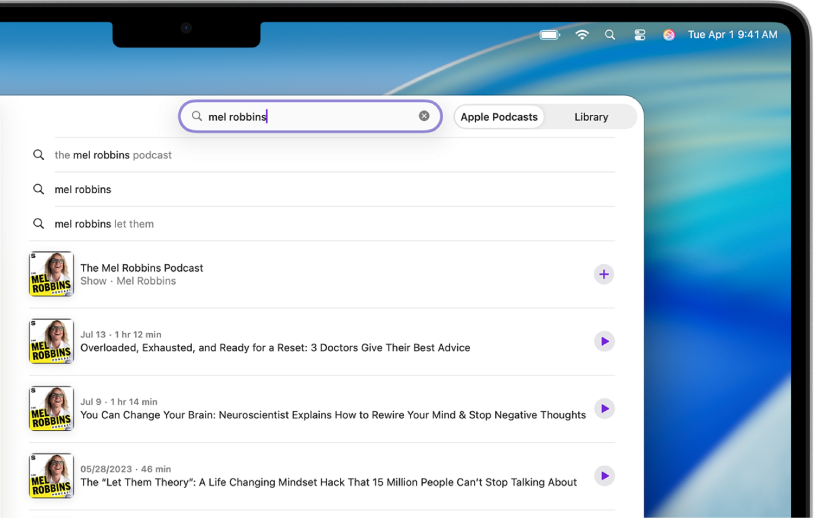This screenshot has height=520, width=814.
Task: Switch to the Library tab
Action: [591, 117]
